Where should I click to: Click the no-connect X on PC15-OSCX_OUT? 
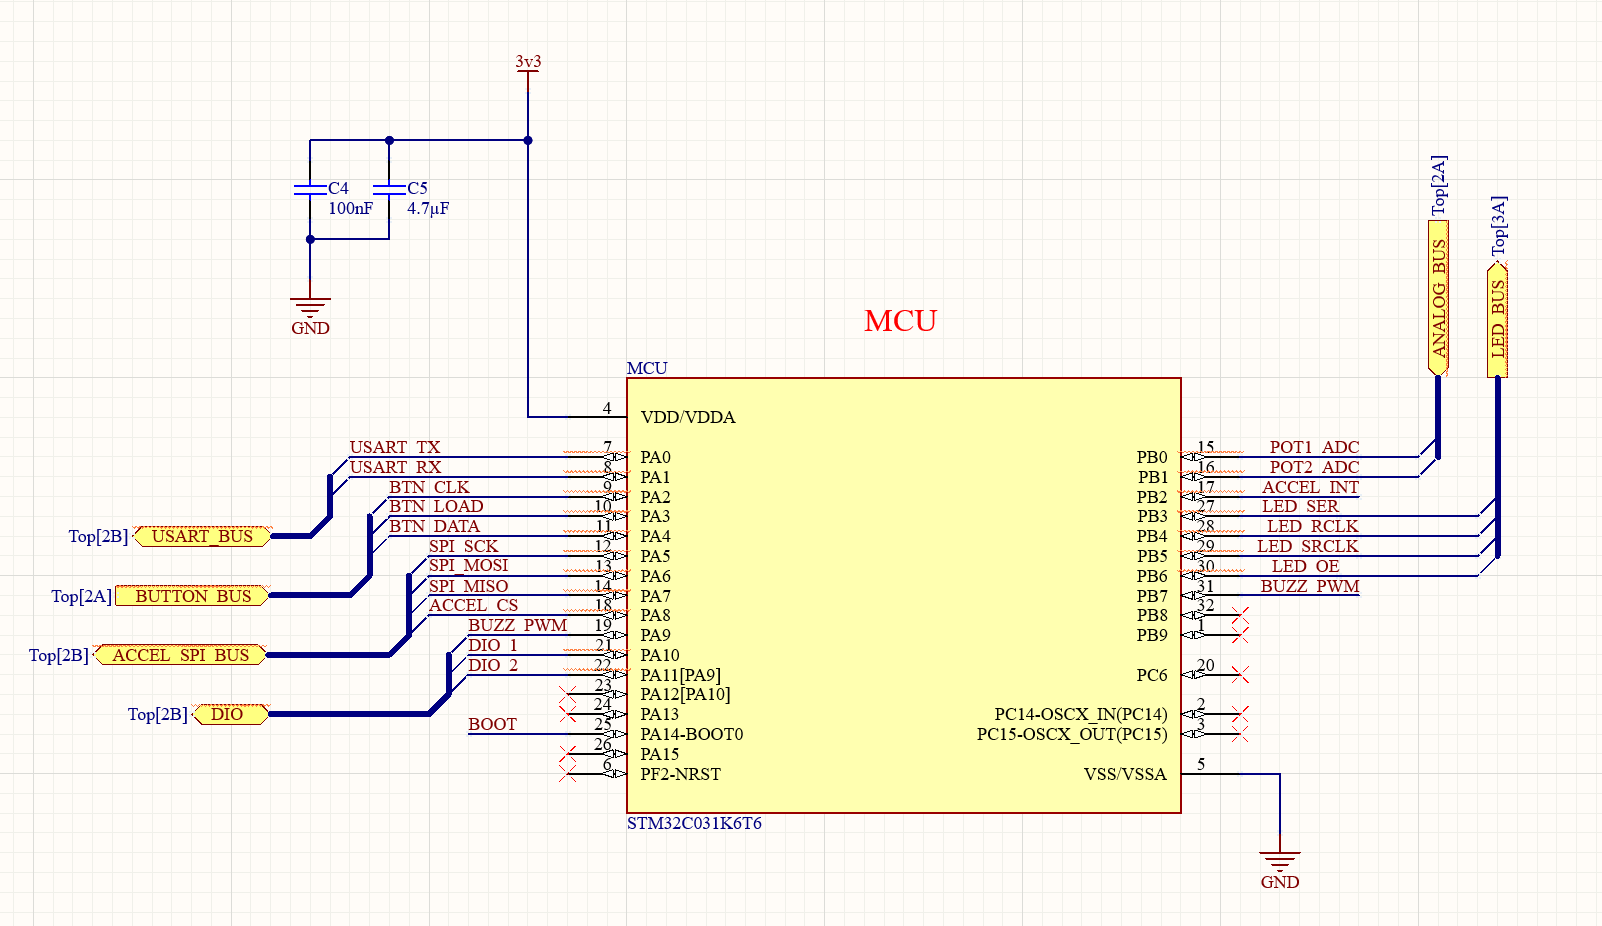pos(1240,734)
